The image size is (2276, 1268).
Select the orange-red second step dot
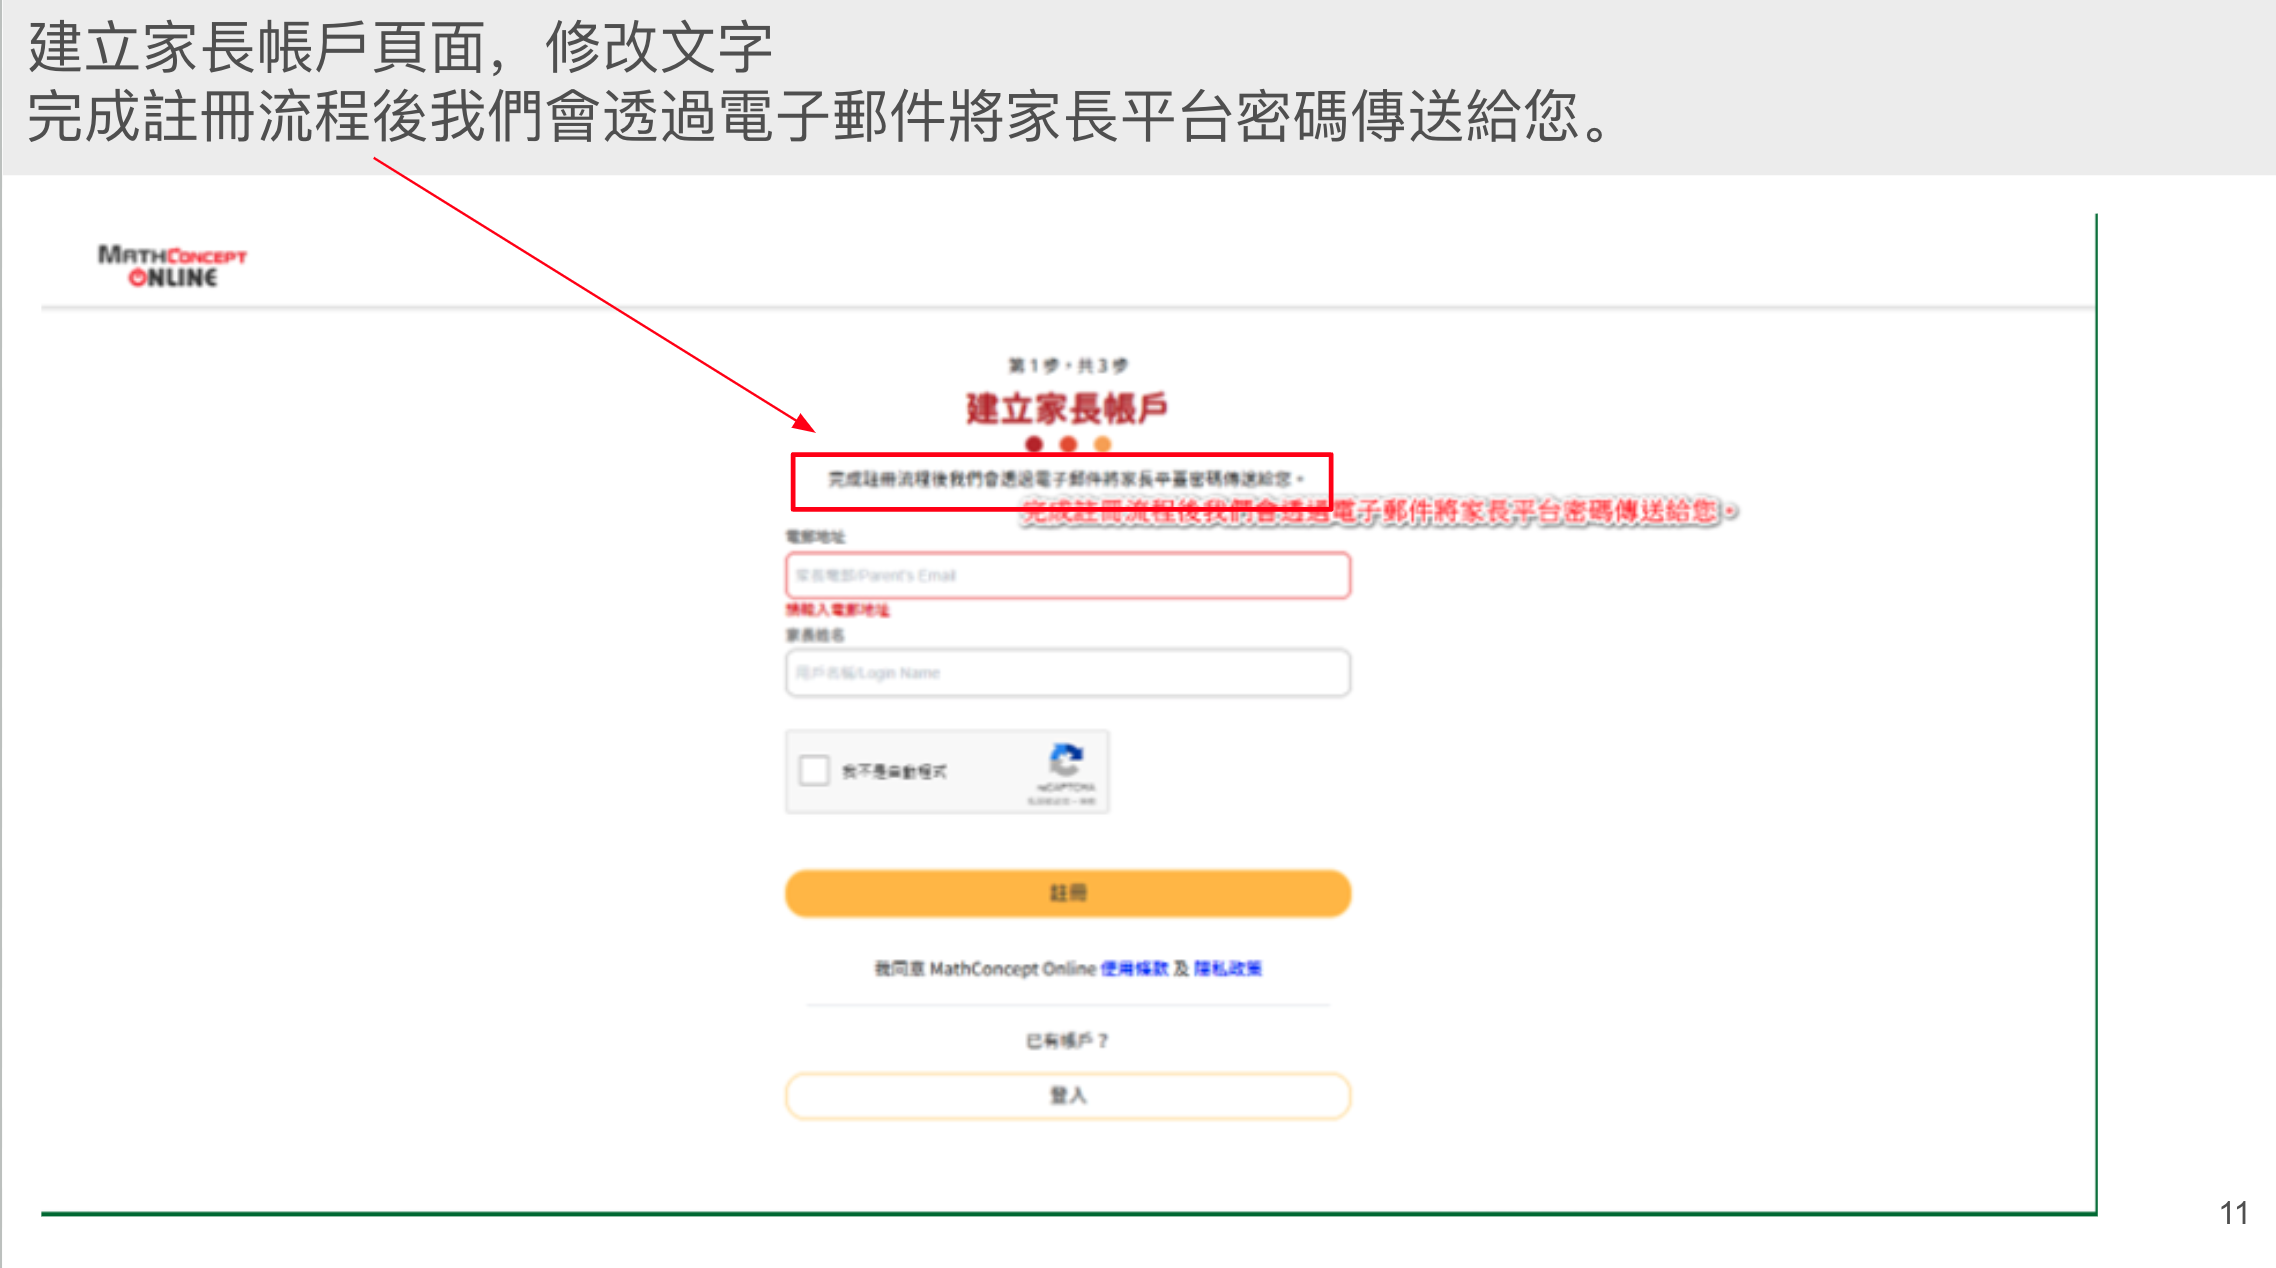pyautogui.click(x=1068, y=444)
